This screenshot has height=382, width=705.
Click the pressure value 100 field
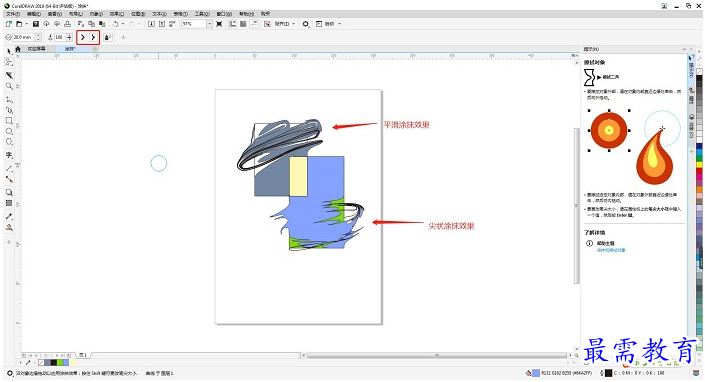(x=59, y=37)
